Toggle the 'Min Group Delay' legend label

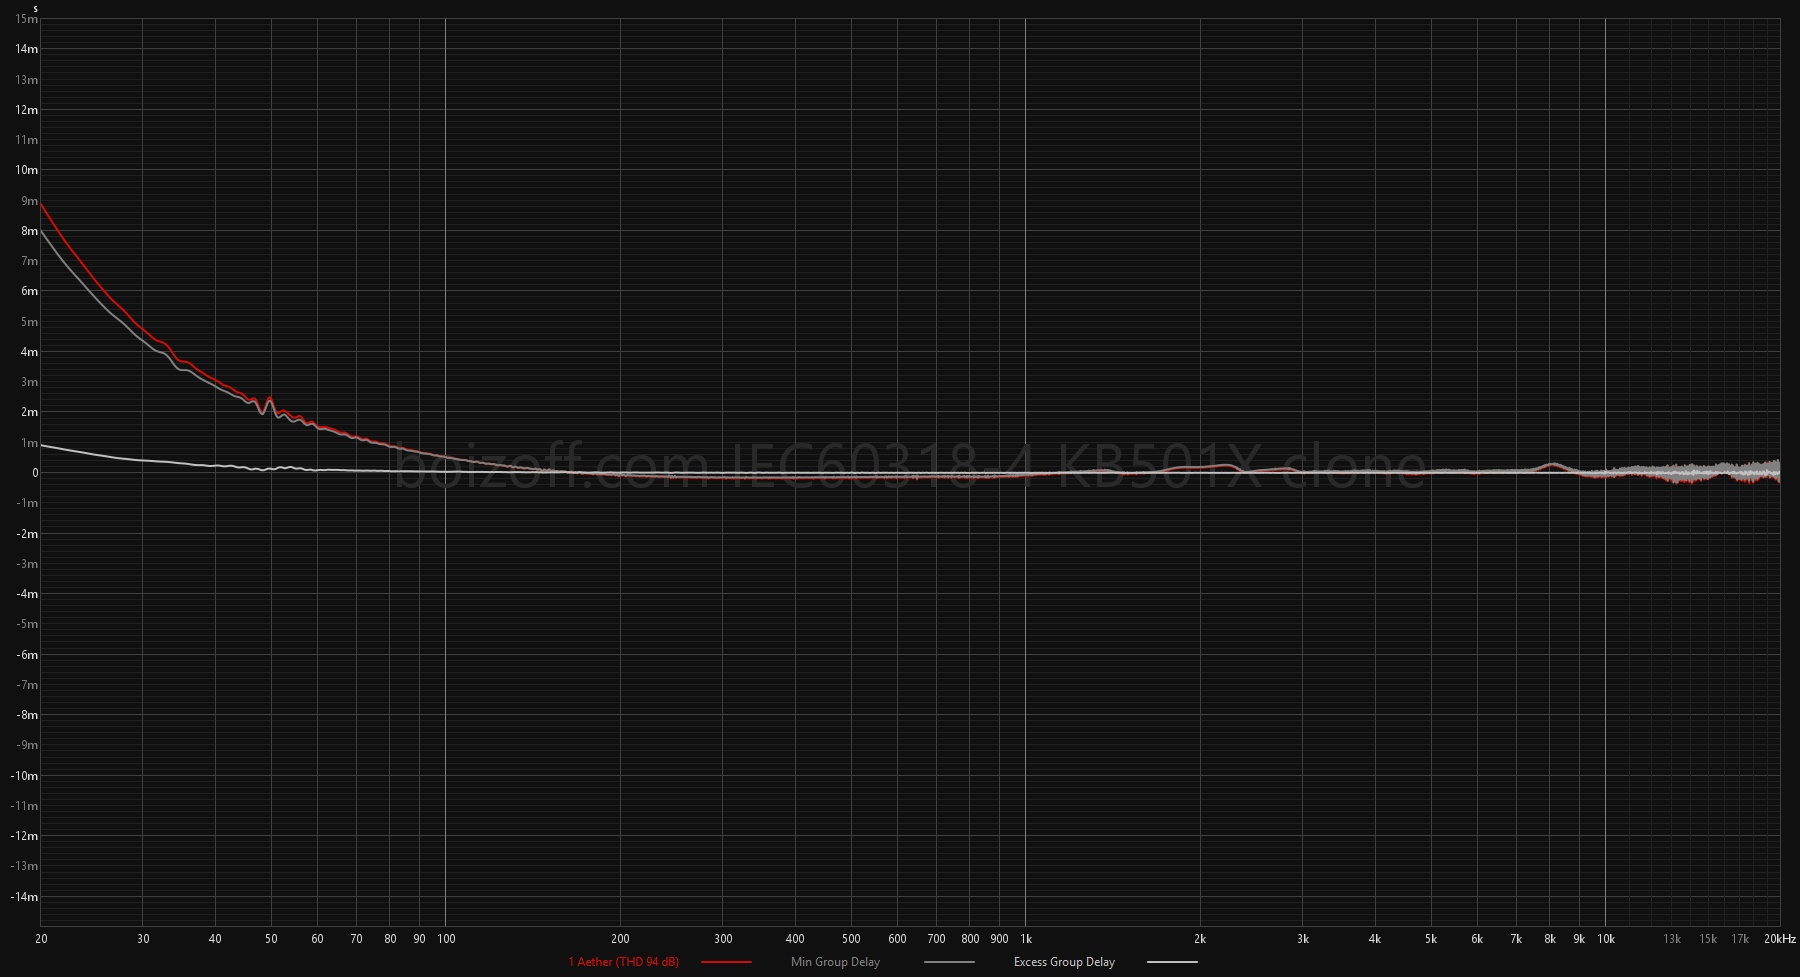coord(835,962)
